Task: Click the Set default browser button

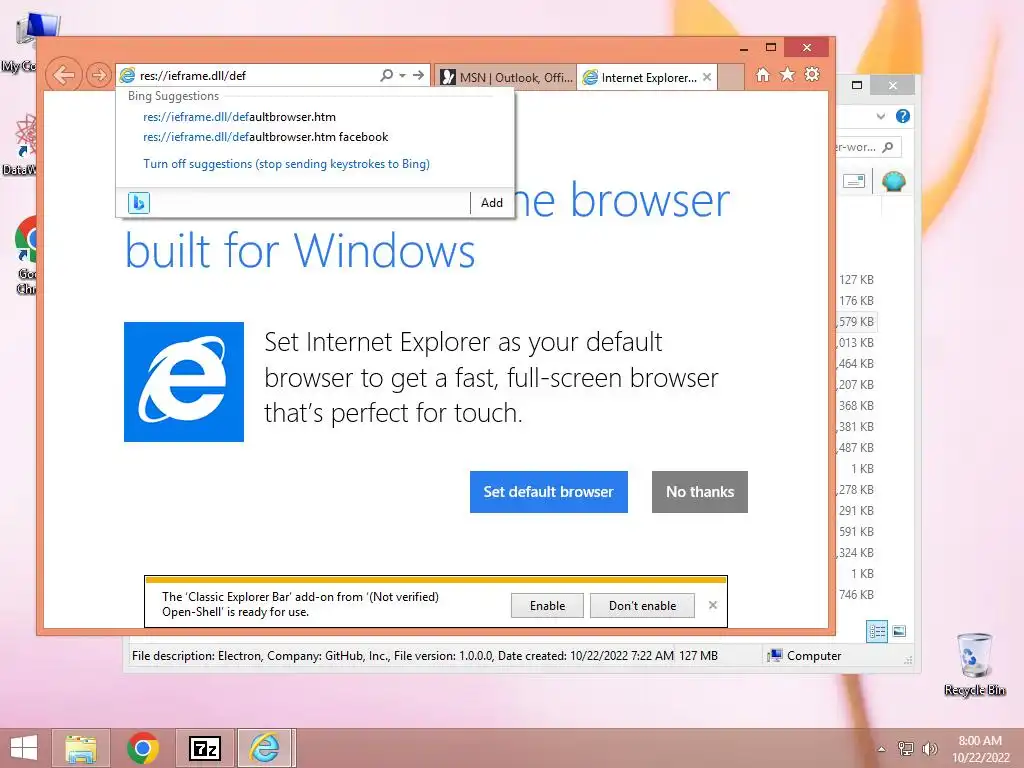Action: [x=549, y=492]
